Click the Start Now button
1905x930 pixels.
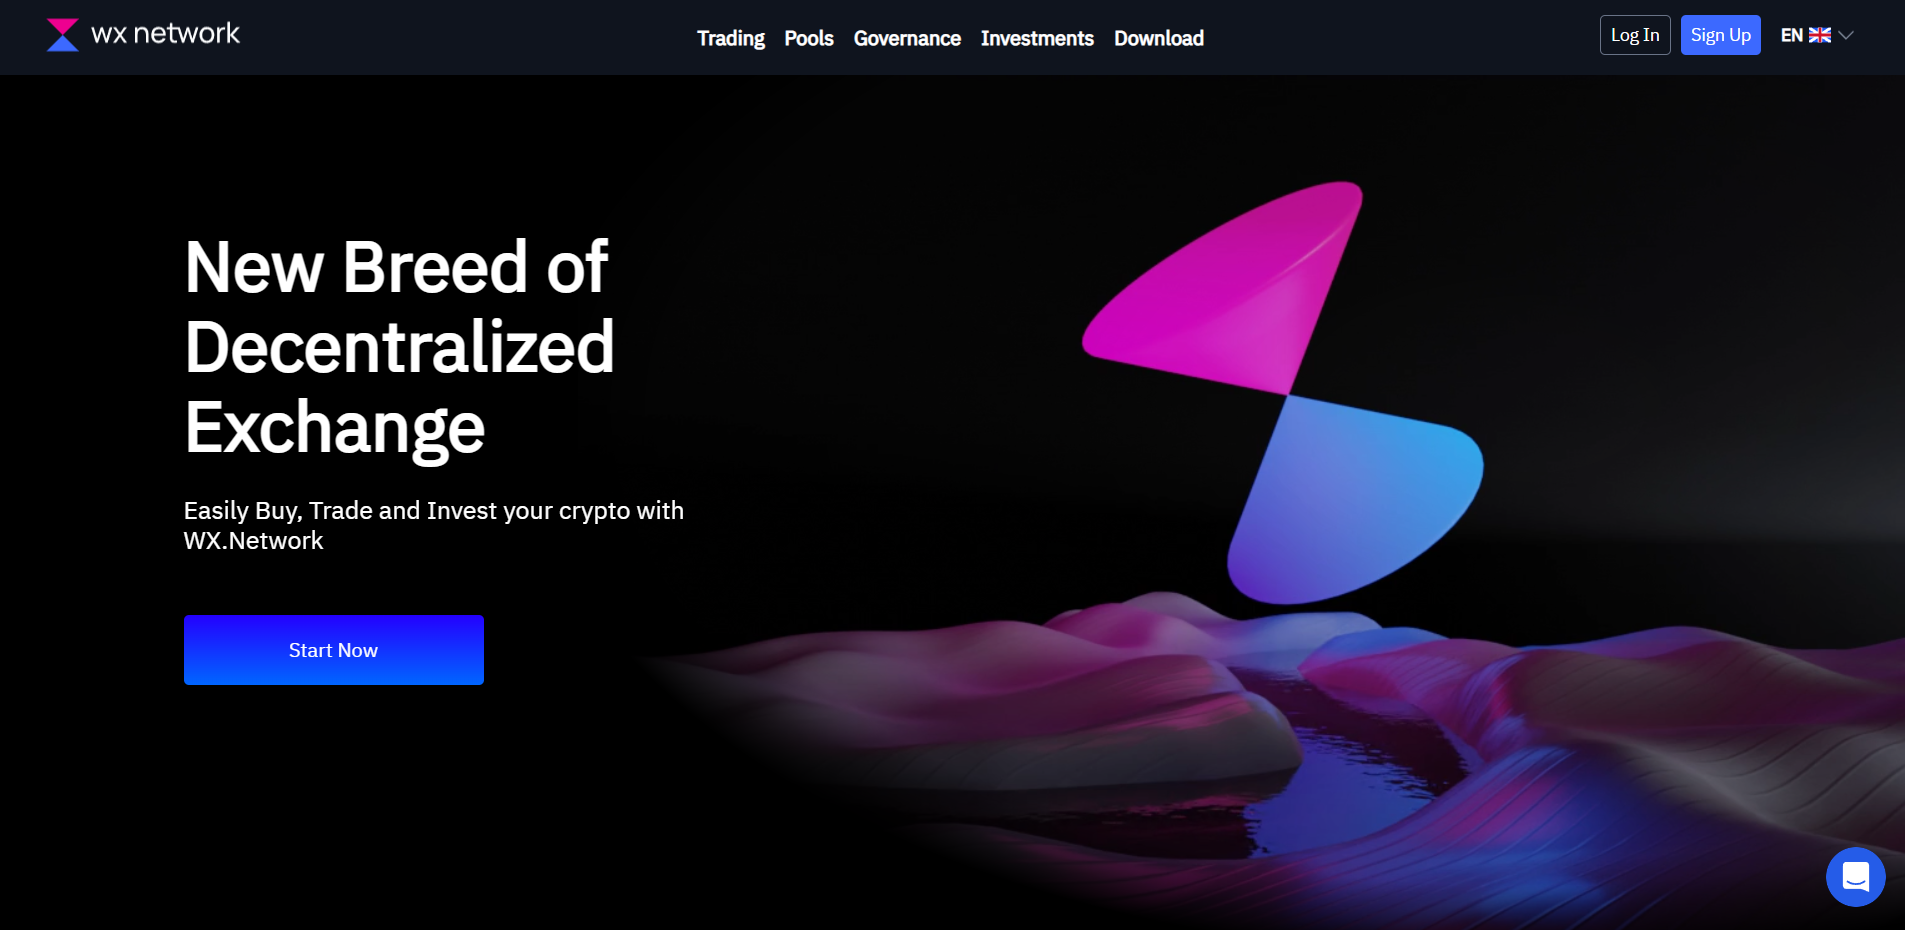(334, 650)
